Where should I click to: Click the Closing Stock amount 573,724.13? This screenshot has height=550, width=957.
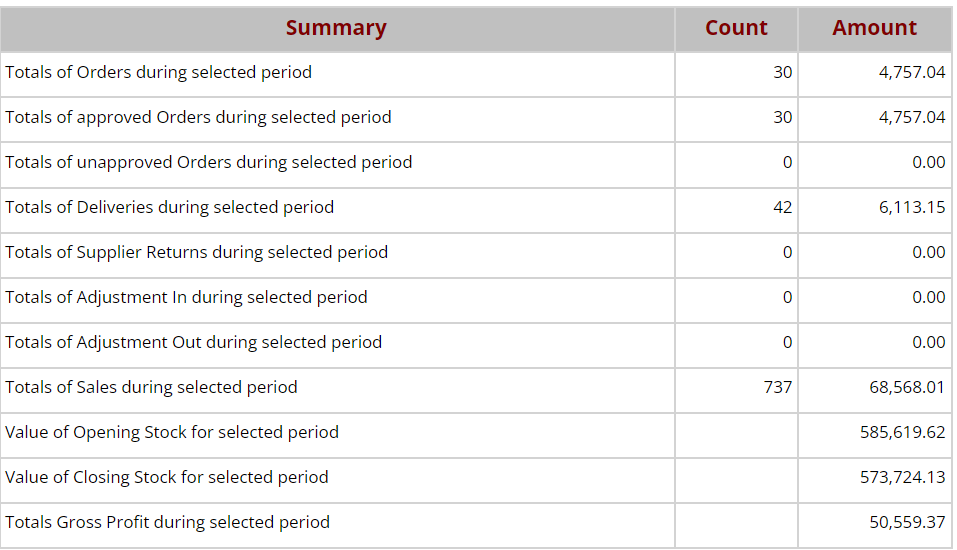tap(902, 477)
